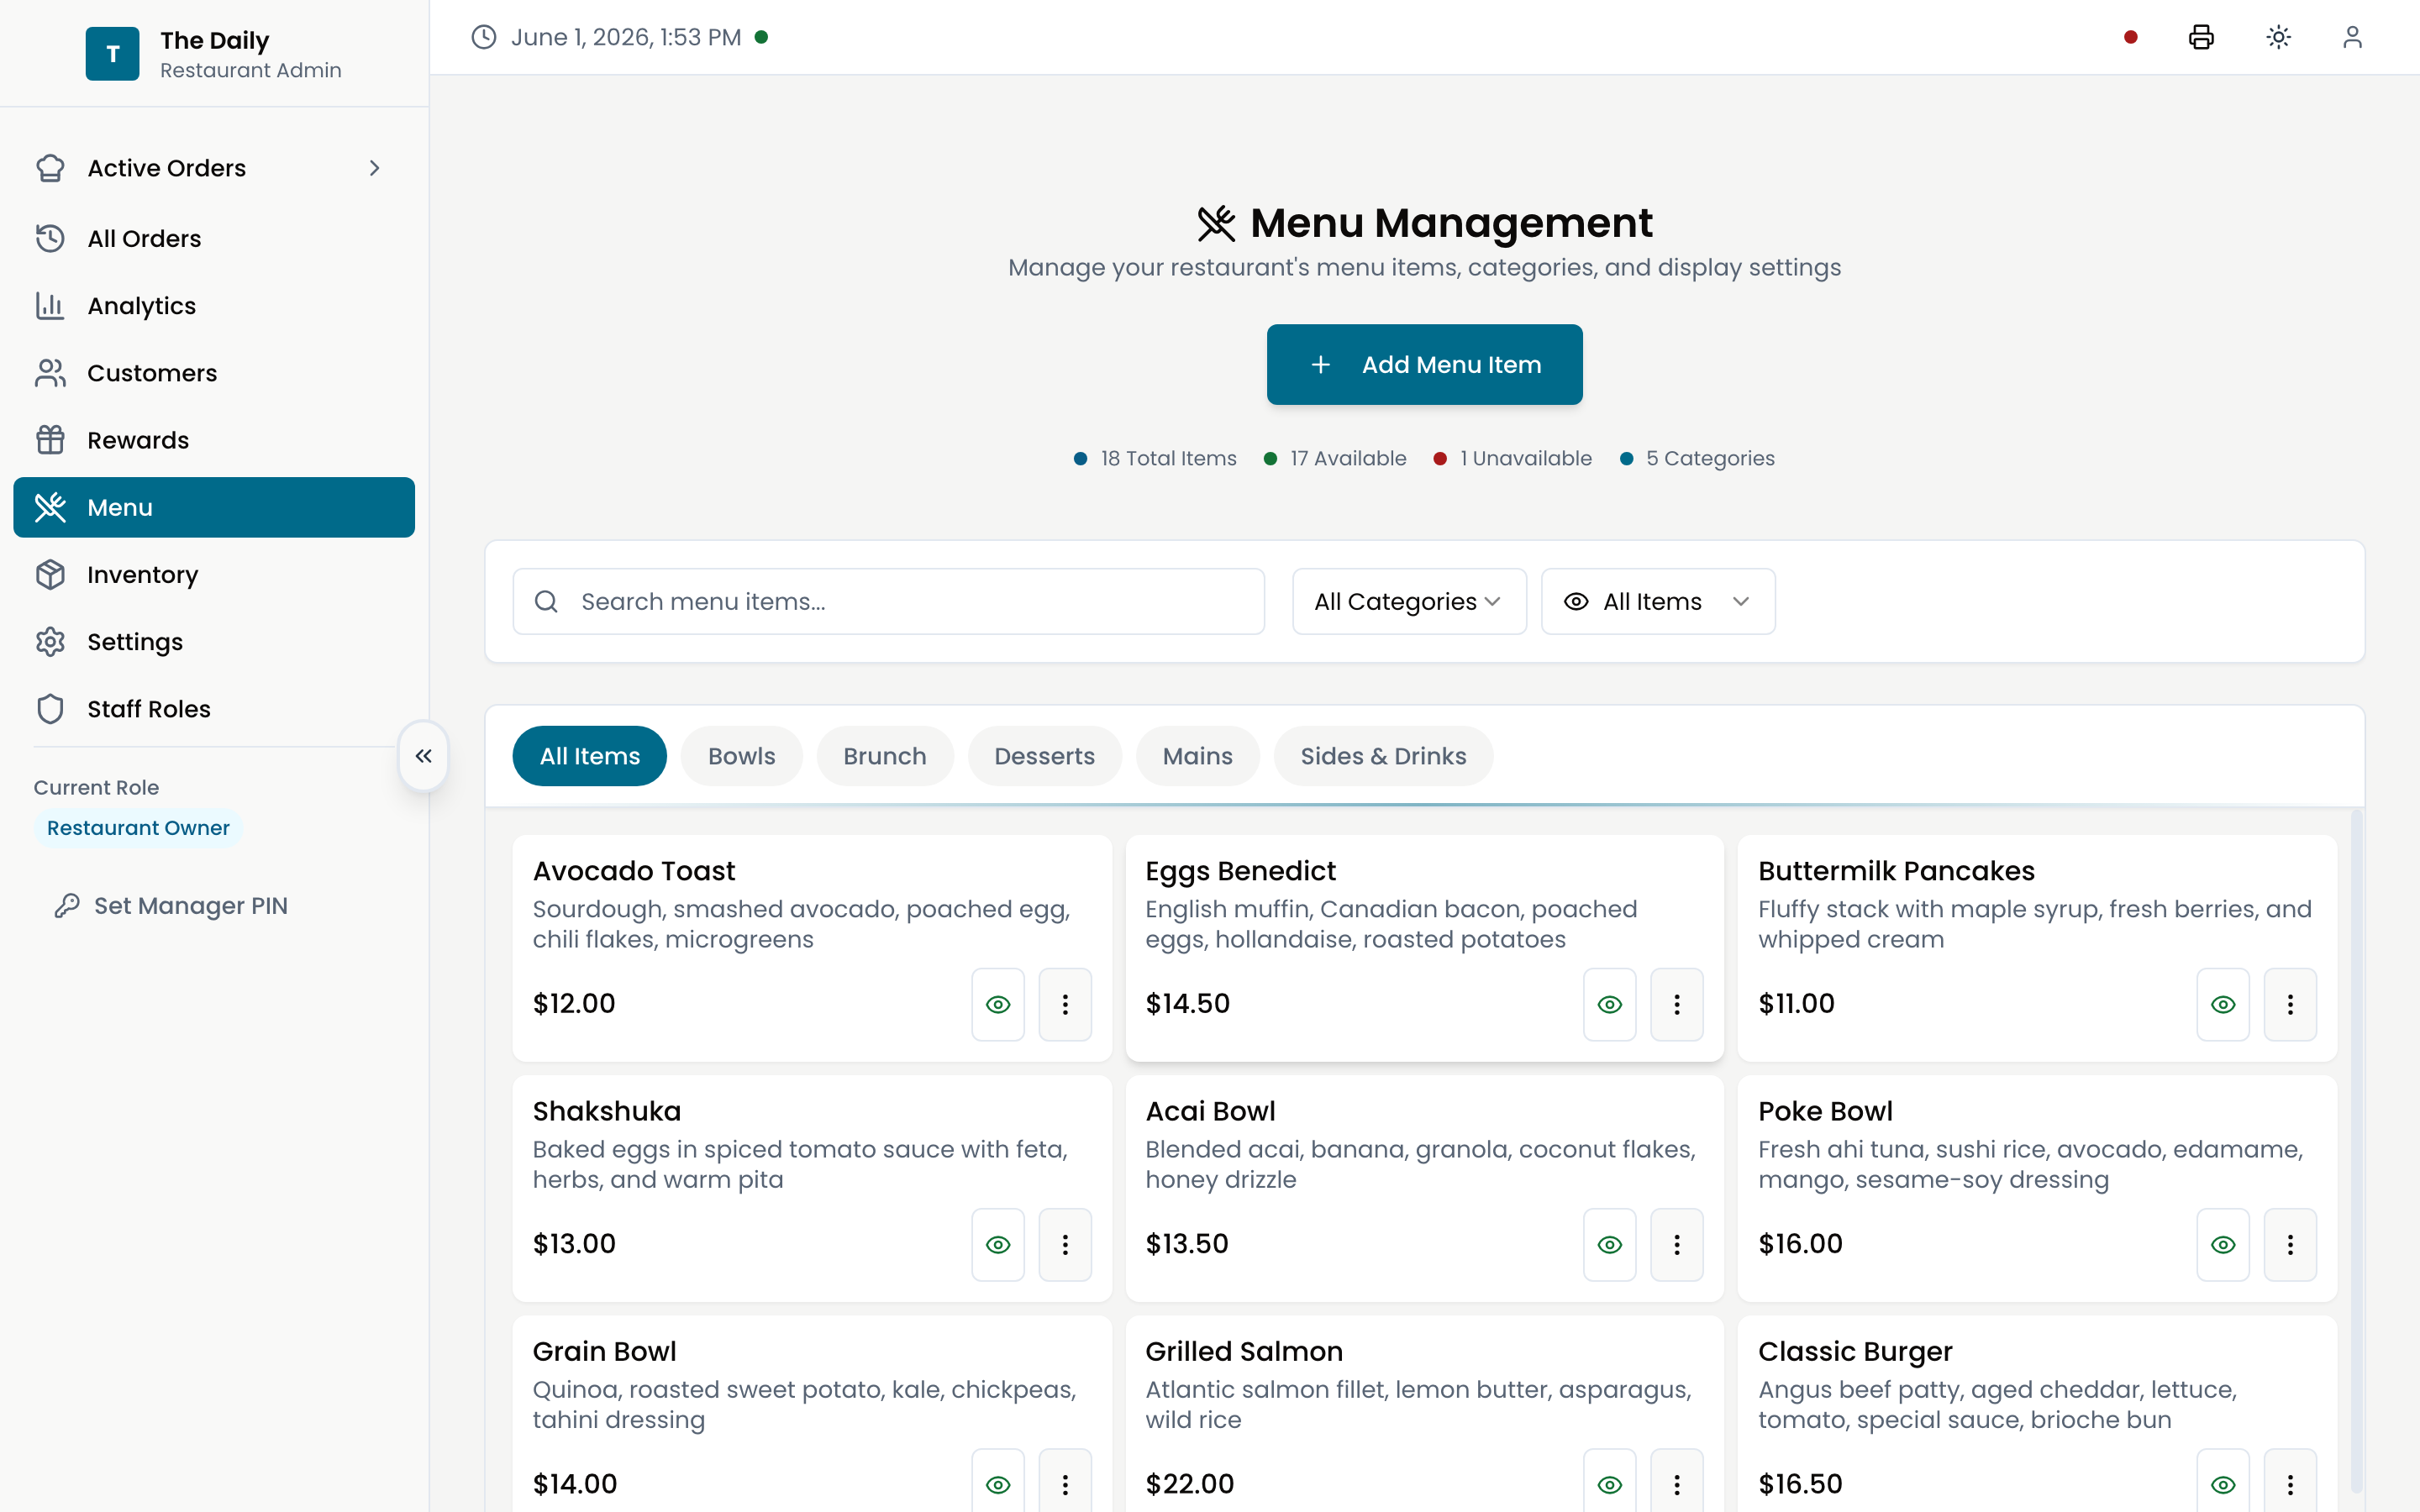
Task: Expand the All Items visibility filter
Action: [1658, 601]
